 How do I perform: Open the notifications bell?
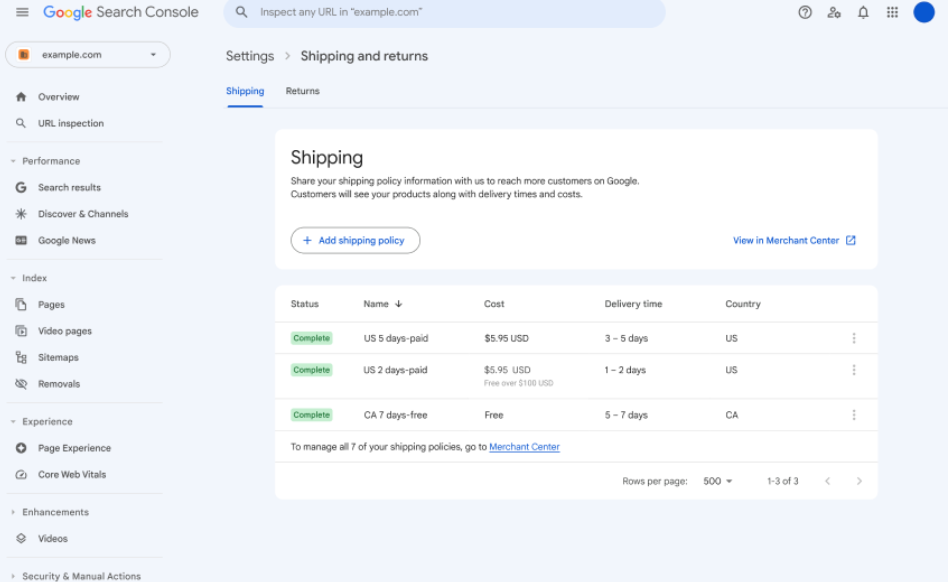(863, 12)
